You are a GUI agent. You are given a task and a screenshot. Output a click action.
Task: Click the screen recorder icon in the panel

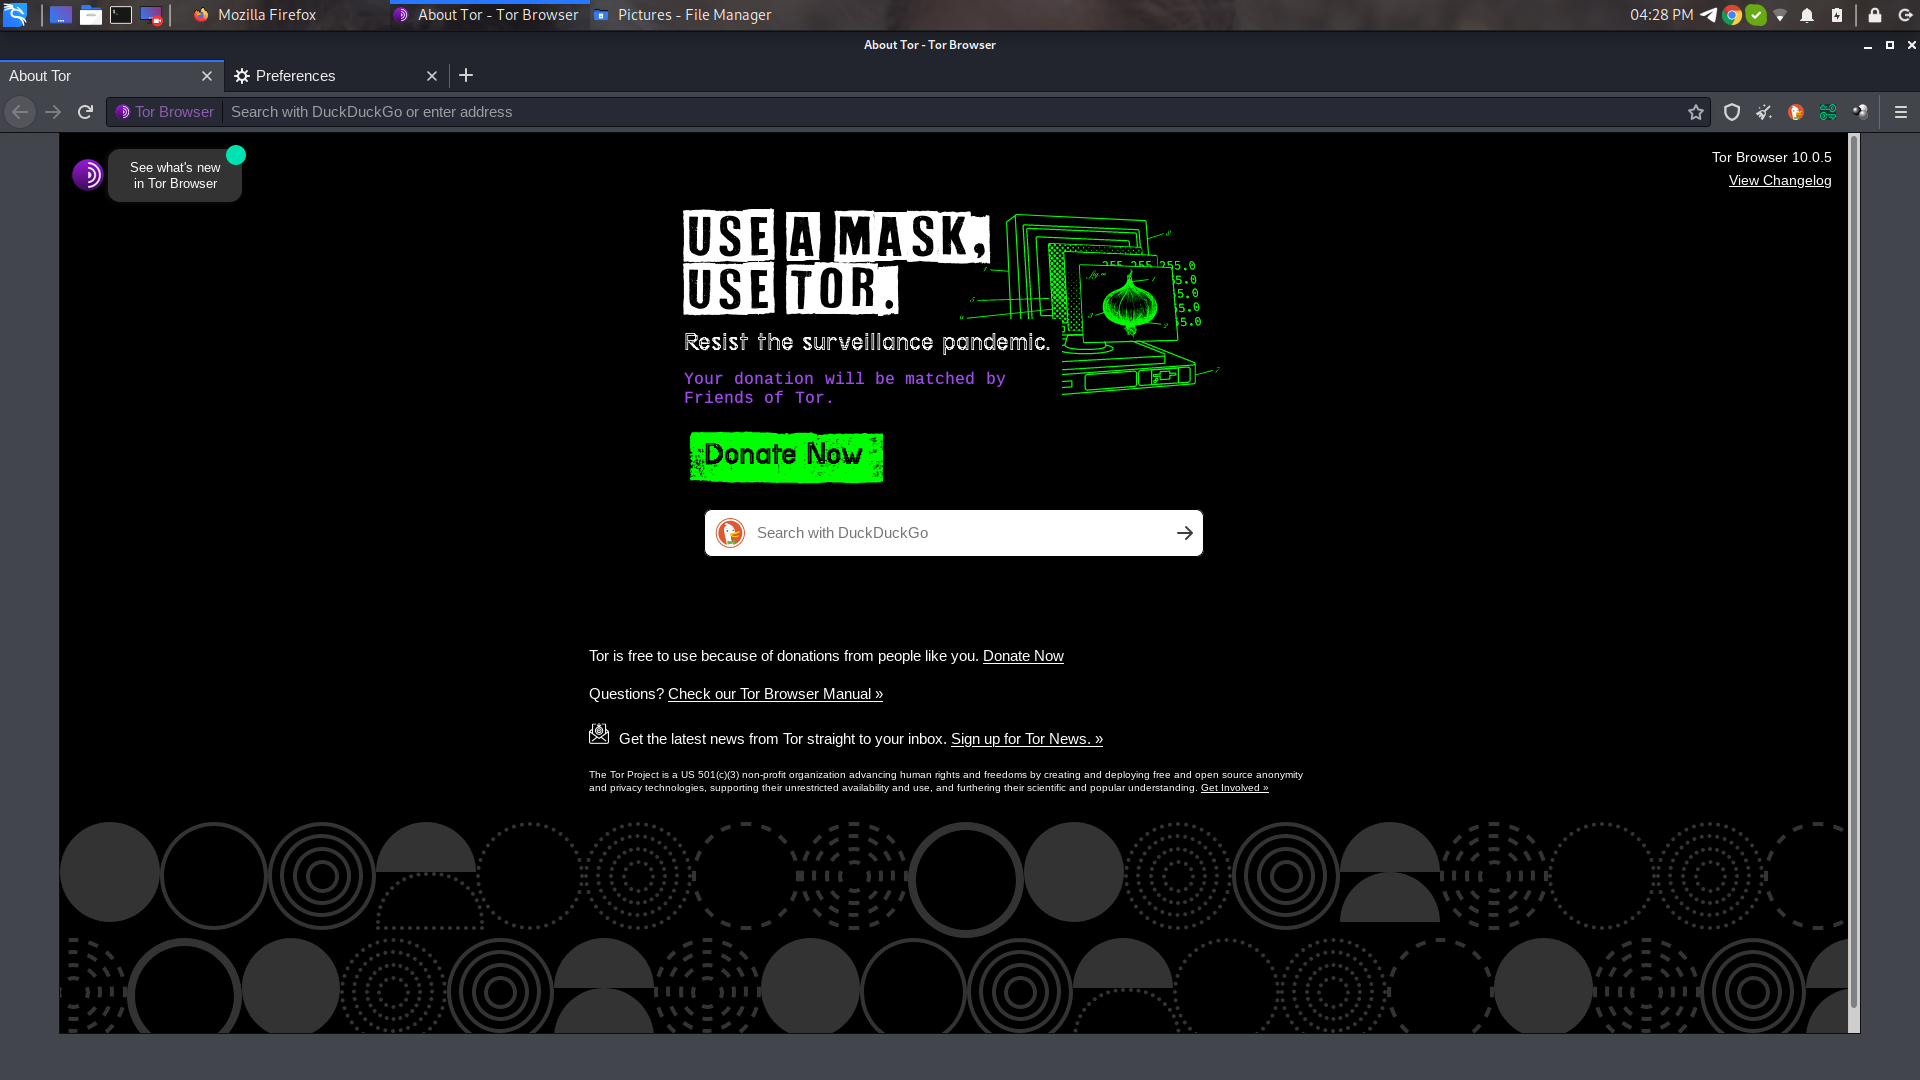[151, 15]
